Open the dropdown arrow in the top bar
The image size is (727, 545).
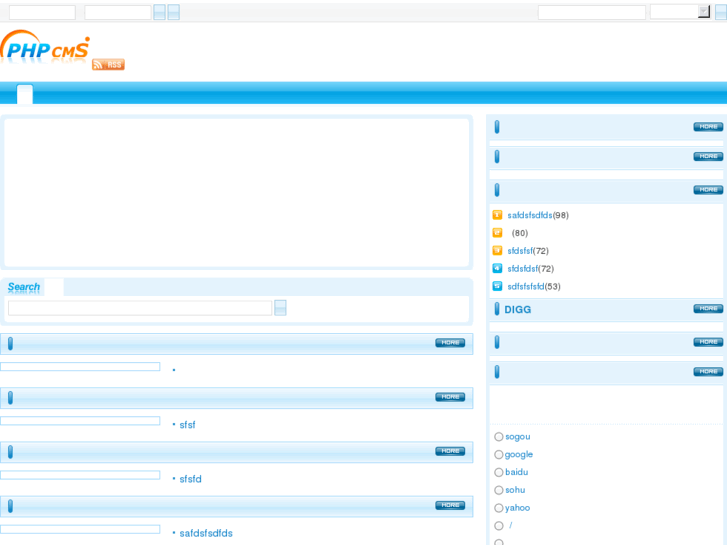(704, 12)
